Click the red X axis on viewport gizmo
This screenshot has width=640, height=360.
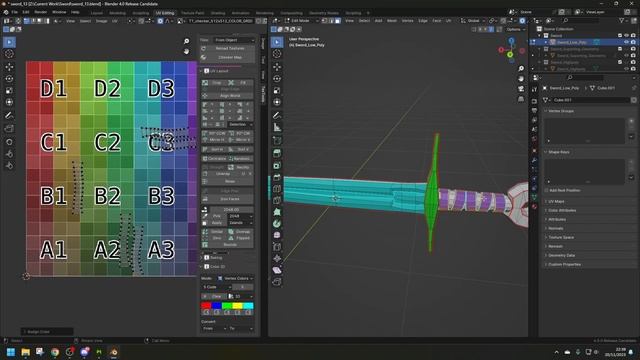pyautogui.click(x=501, y=50)
